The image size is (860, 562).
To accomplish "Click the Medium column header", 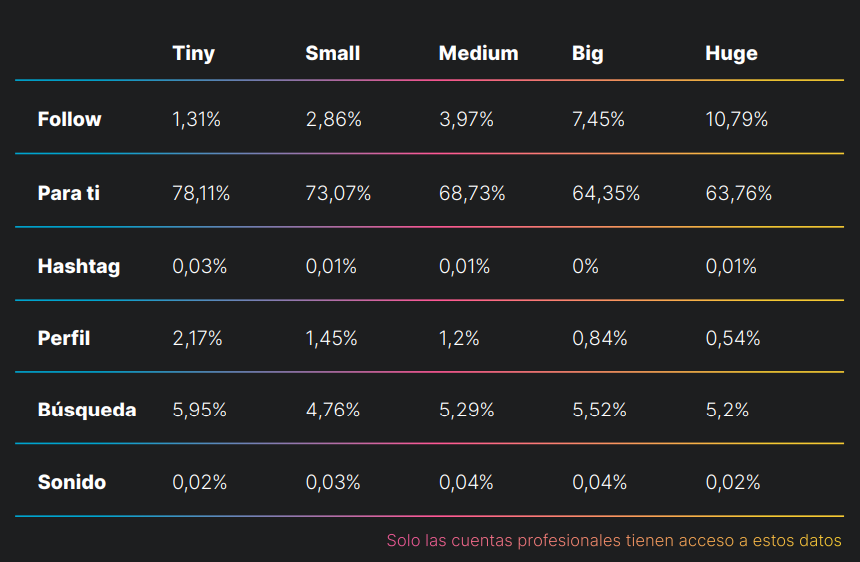I will click(x=478, y=53).
